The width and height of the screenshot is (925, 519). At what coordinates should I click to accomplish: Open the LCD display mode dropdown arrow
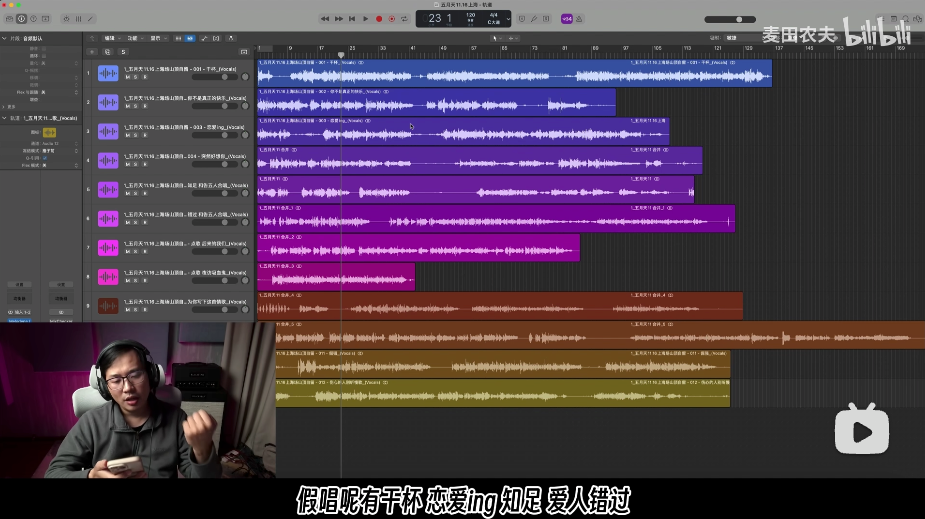click(508, 19)
